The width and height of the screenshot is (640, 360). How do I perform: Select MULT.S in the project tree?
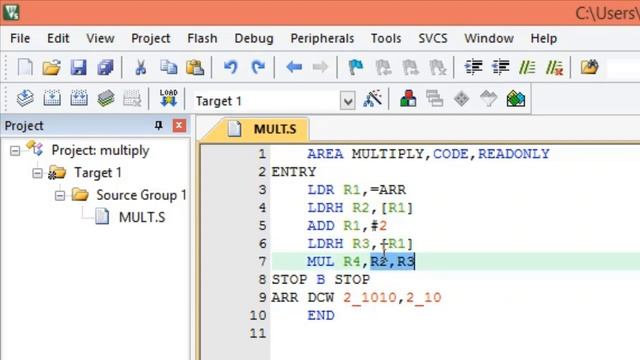(142, 217)
